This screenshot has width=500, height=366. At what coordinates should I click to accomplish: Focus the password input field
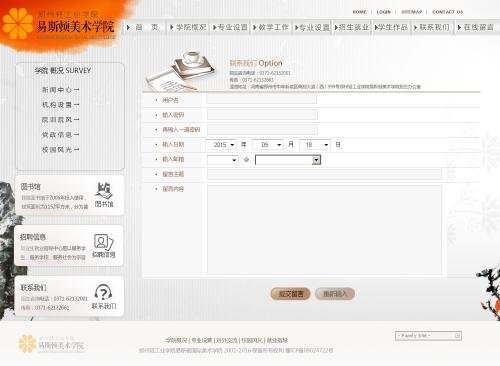262,115
